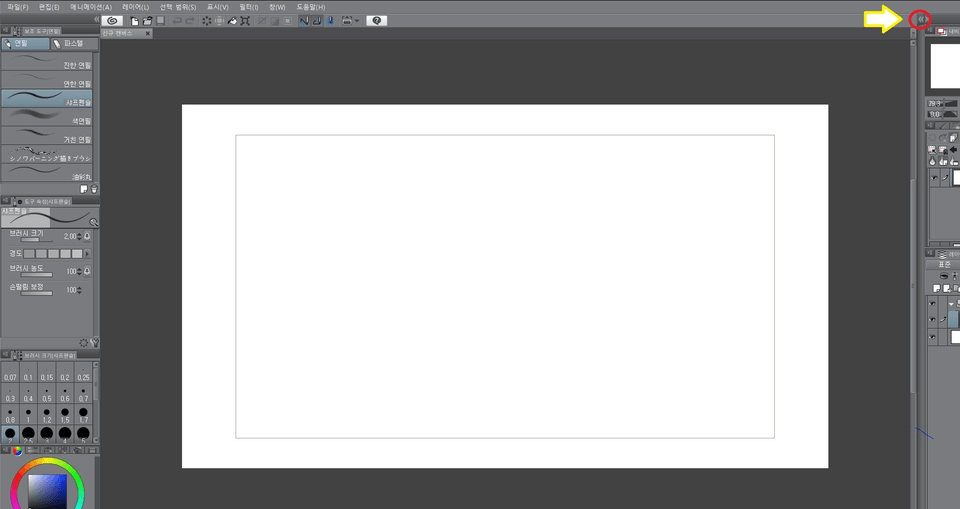
Task: Open 브러시 농도 dynamics button
Action: [x=88, y=271]
